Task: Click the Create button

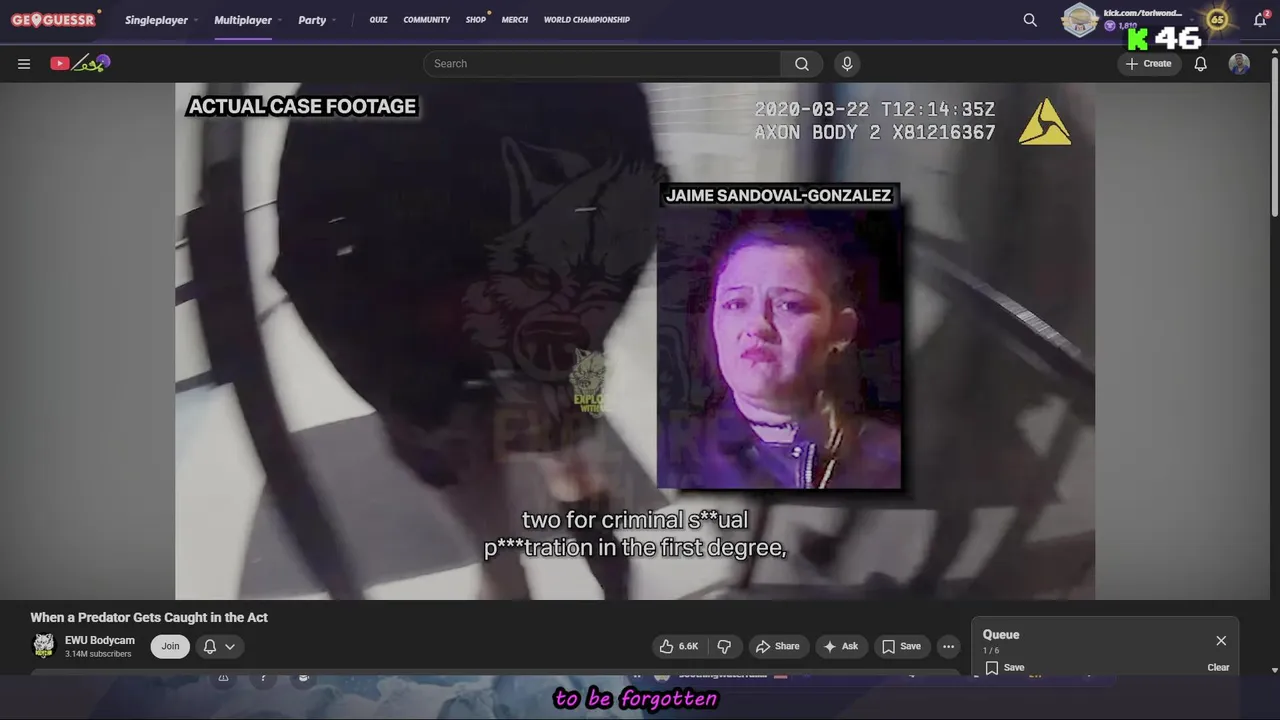Action: [1148, 64]
